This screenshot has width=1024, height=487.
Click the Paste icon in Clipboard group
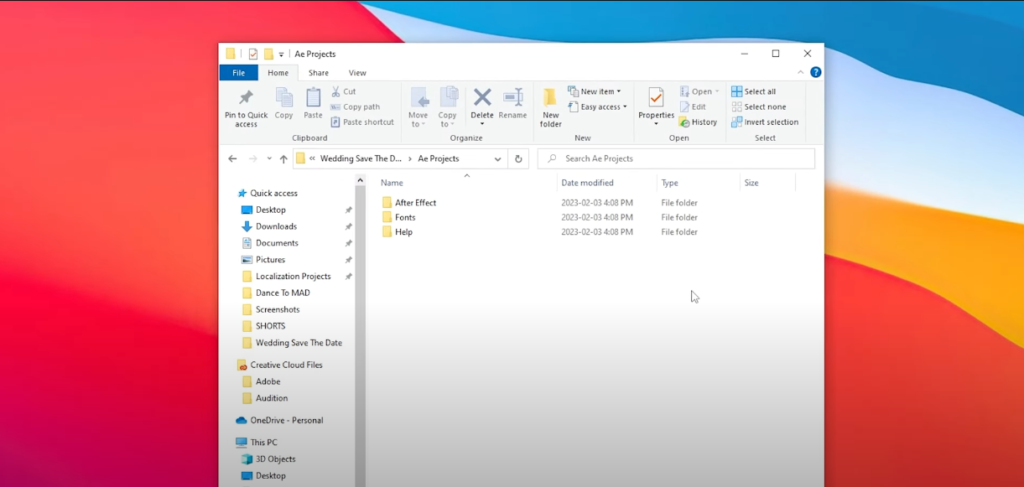tap(313, 99)
